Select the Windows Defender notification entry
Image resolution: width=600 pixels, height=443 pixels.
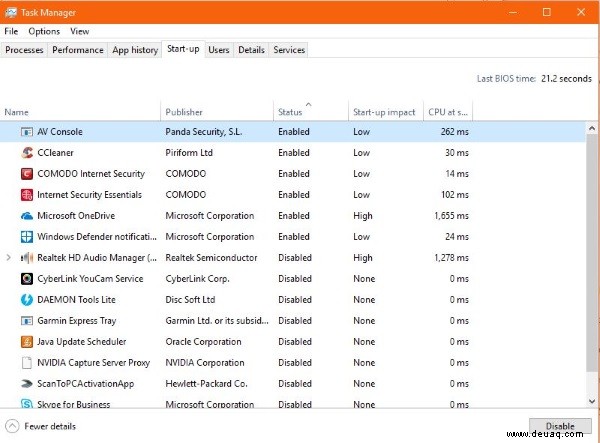pos(97,237)
